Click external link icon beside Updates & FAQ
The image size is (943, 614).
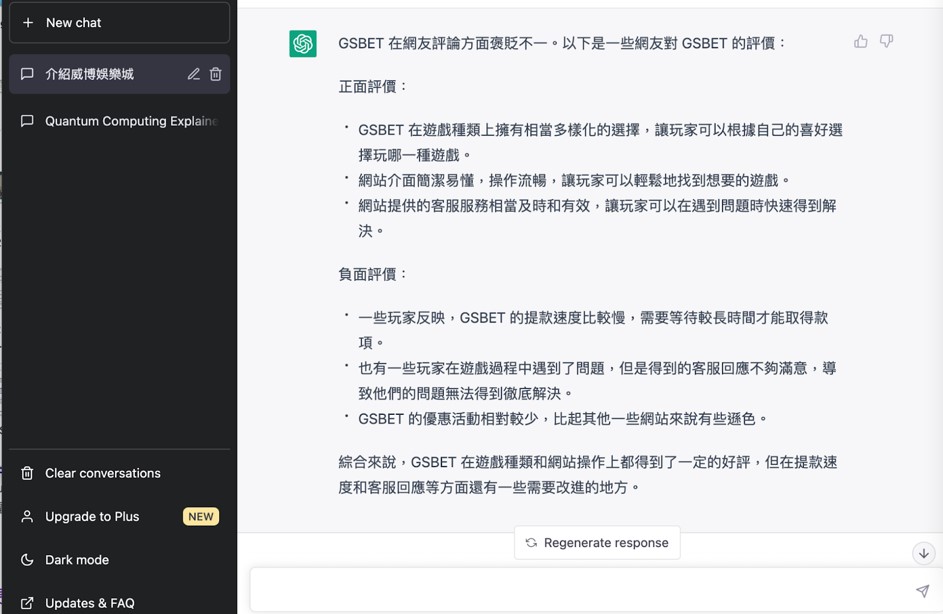(27, 603)
